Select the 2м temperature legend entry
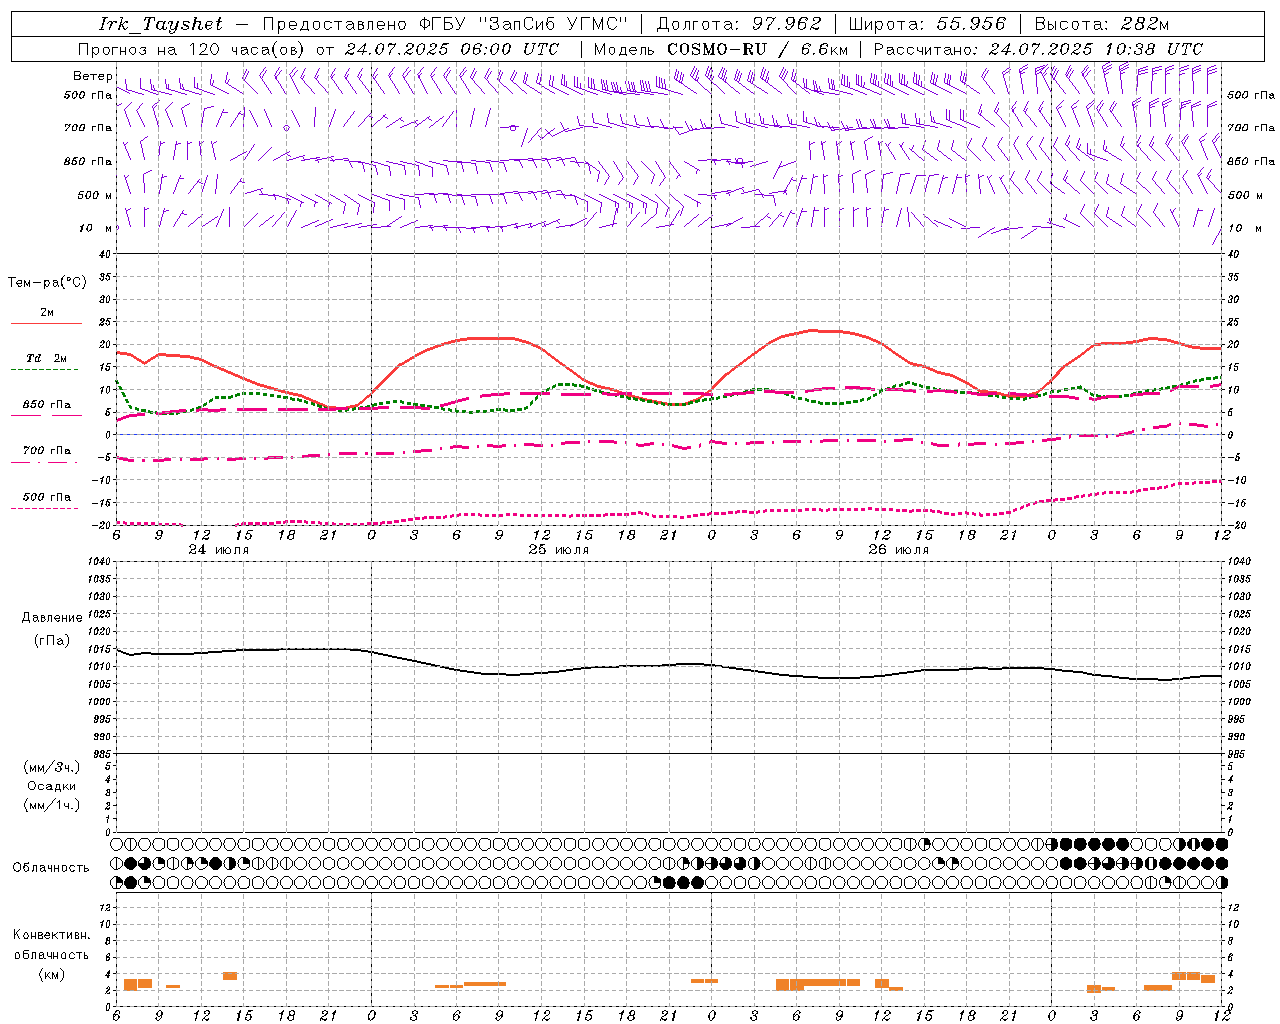The height and width of the screenshot is (1024, 1280). click(47, 313)
